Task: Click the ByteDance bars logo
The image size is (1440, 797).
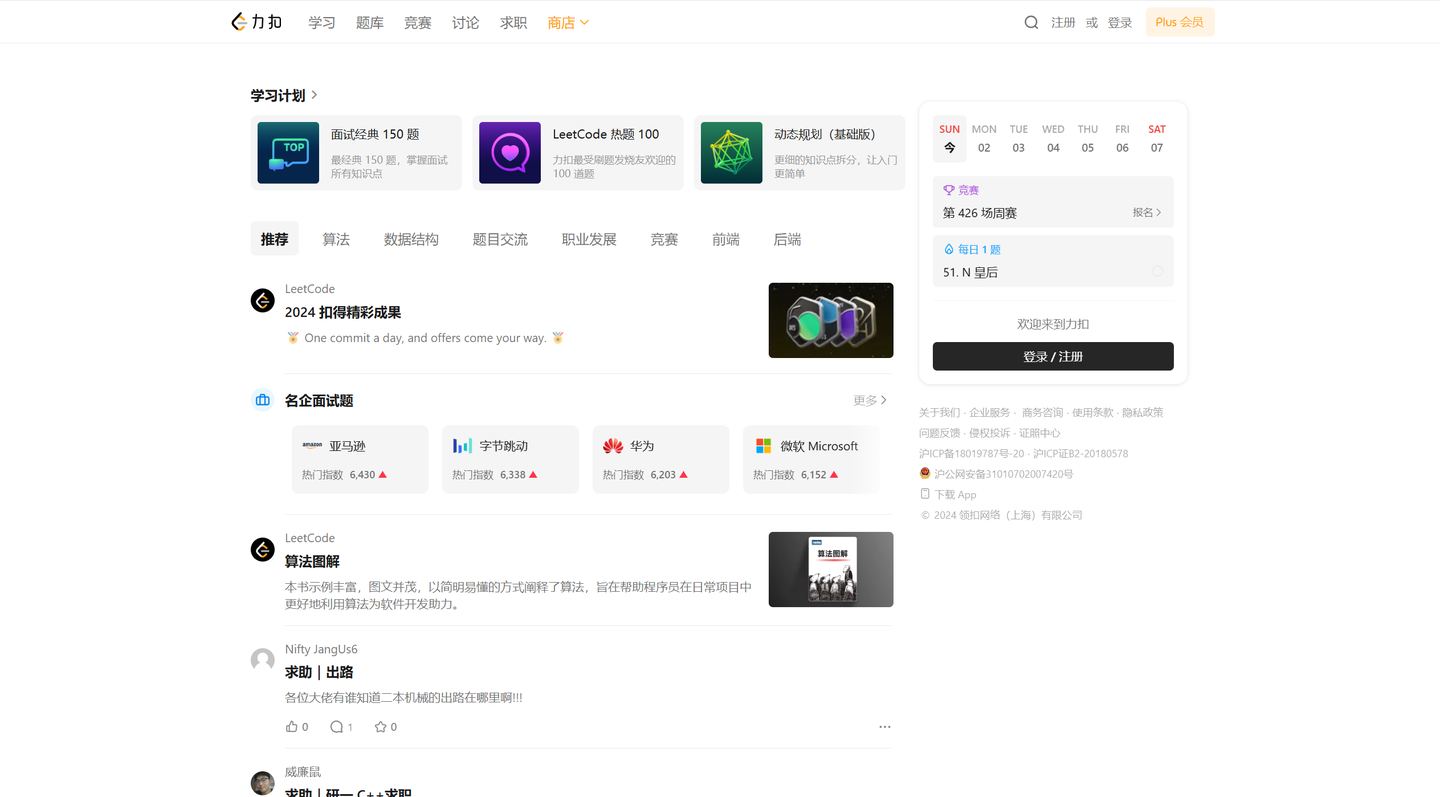Action: [x=462, y=446]
